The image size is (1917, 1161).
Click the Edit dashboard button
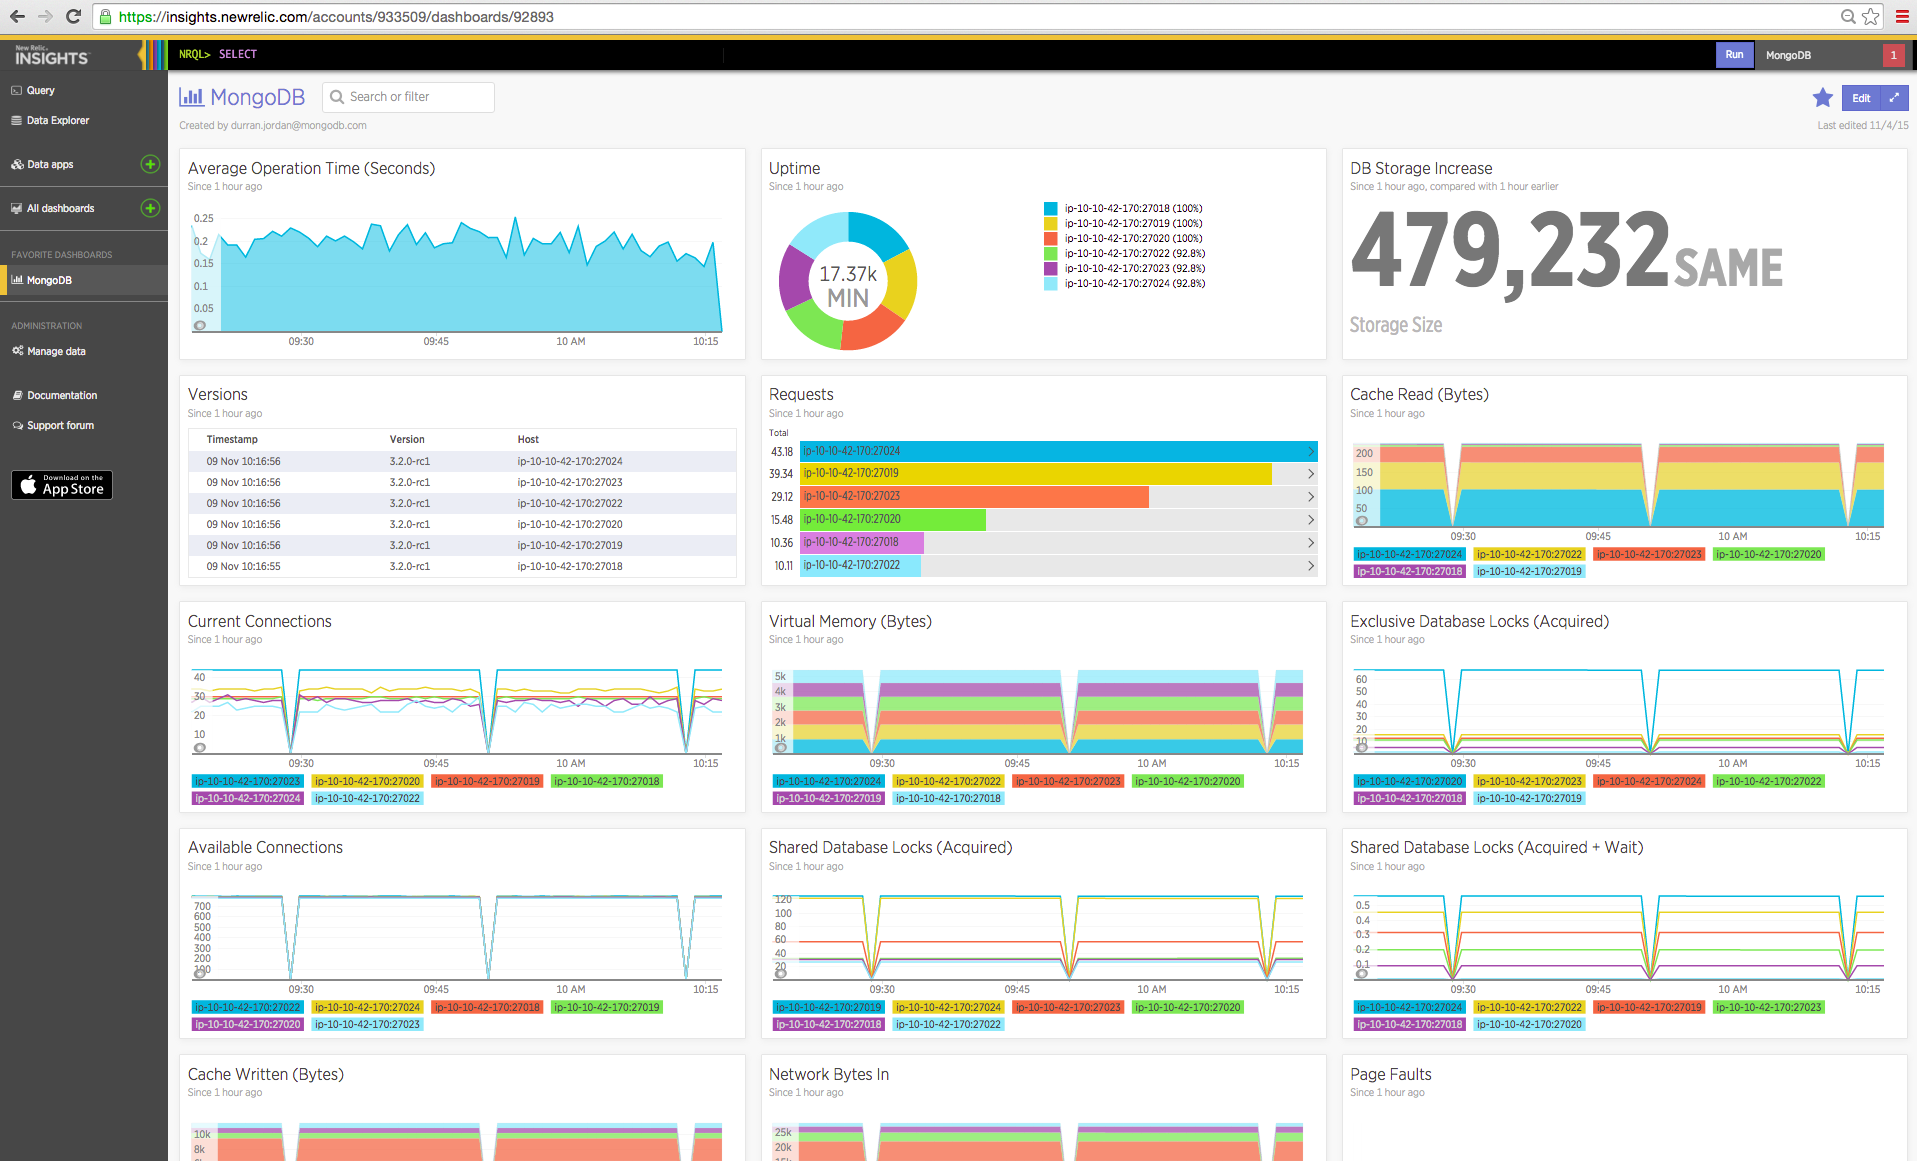click(1861, 98)
